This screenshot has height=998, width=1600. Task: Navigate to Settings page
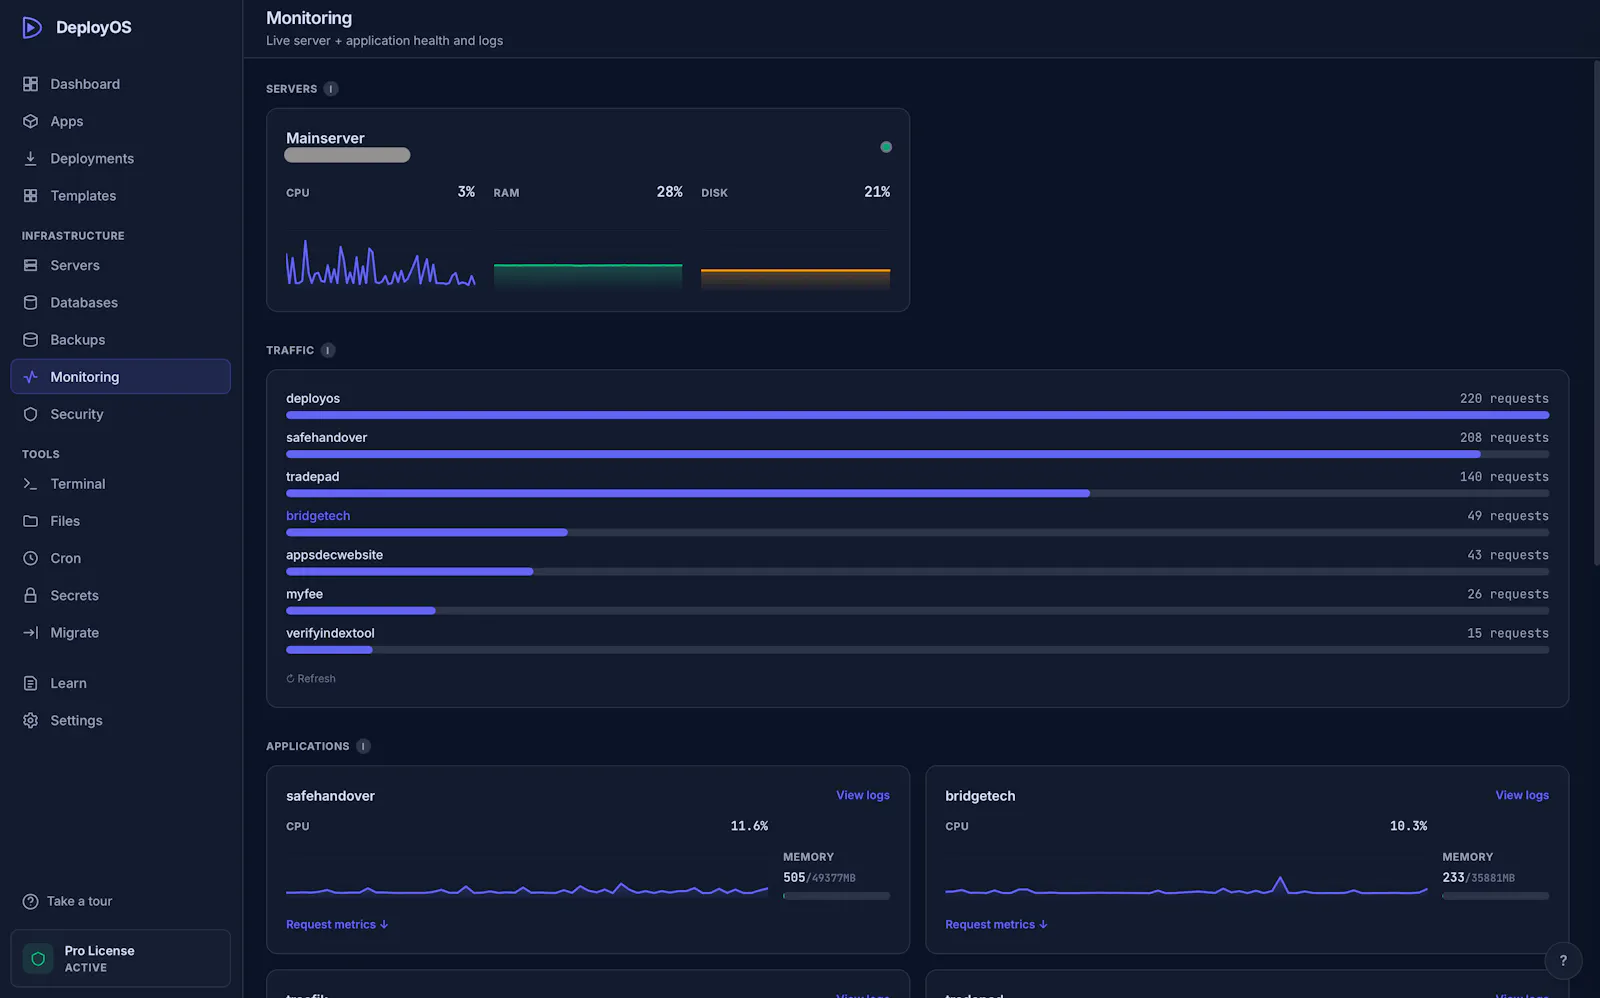(x=120, y=720)
